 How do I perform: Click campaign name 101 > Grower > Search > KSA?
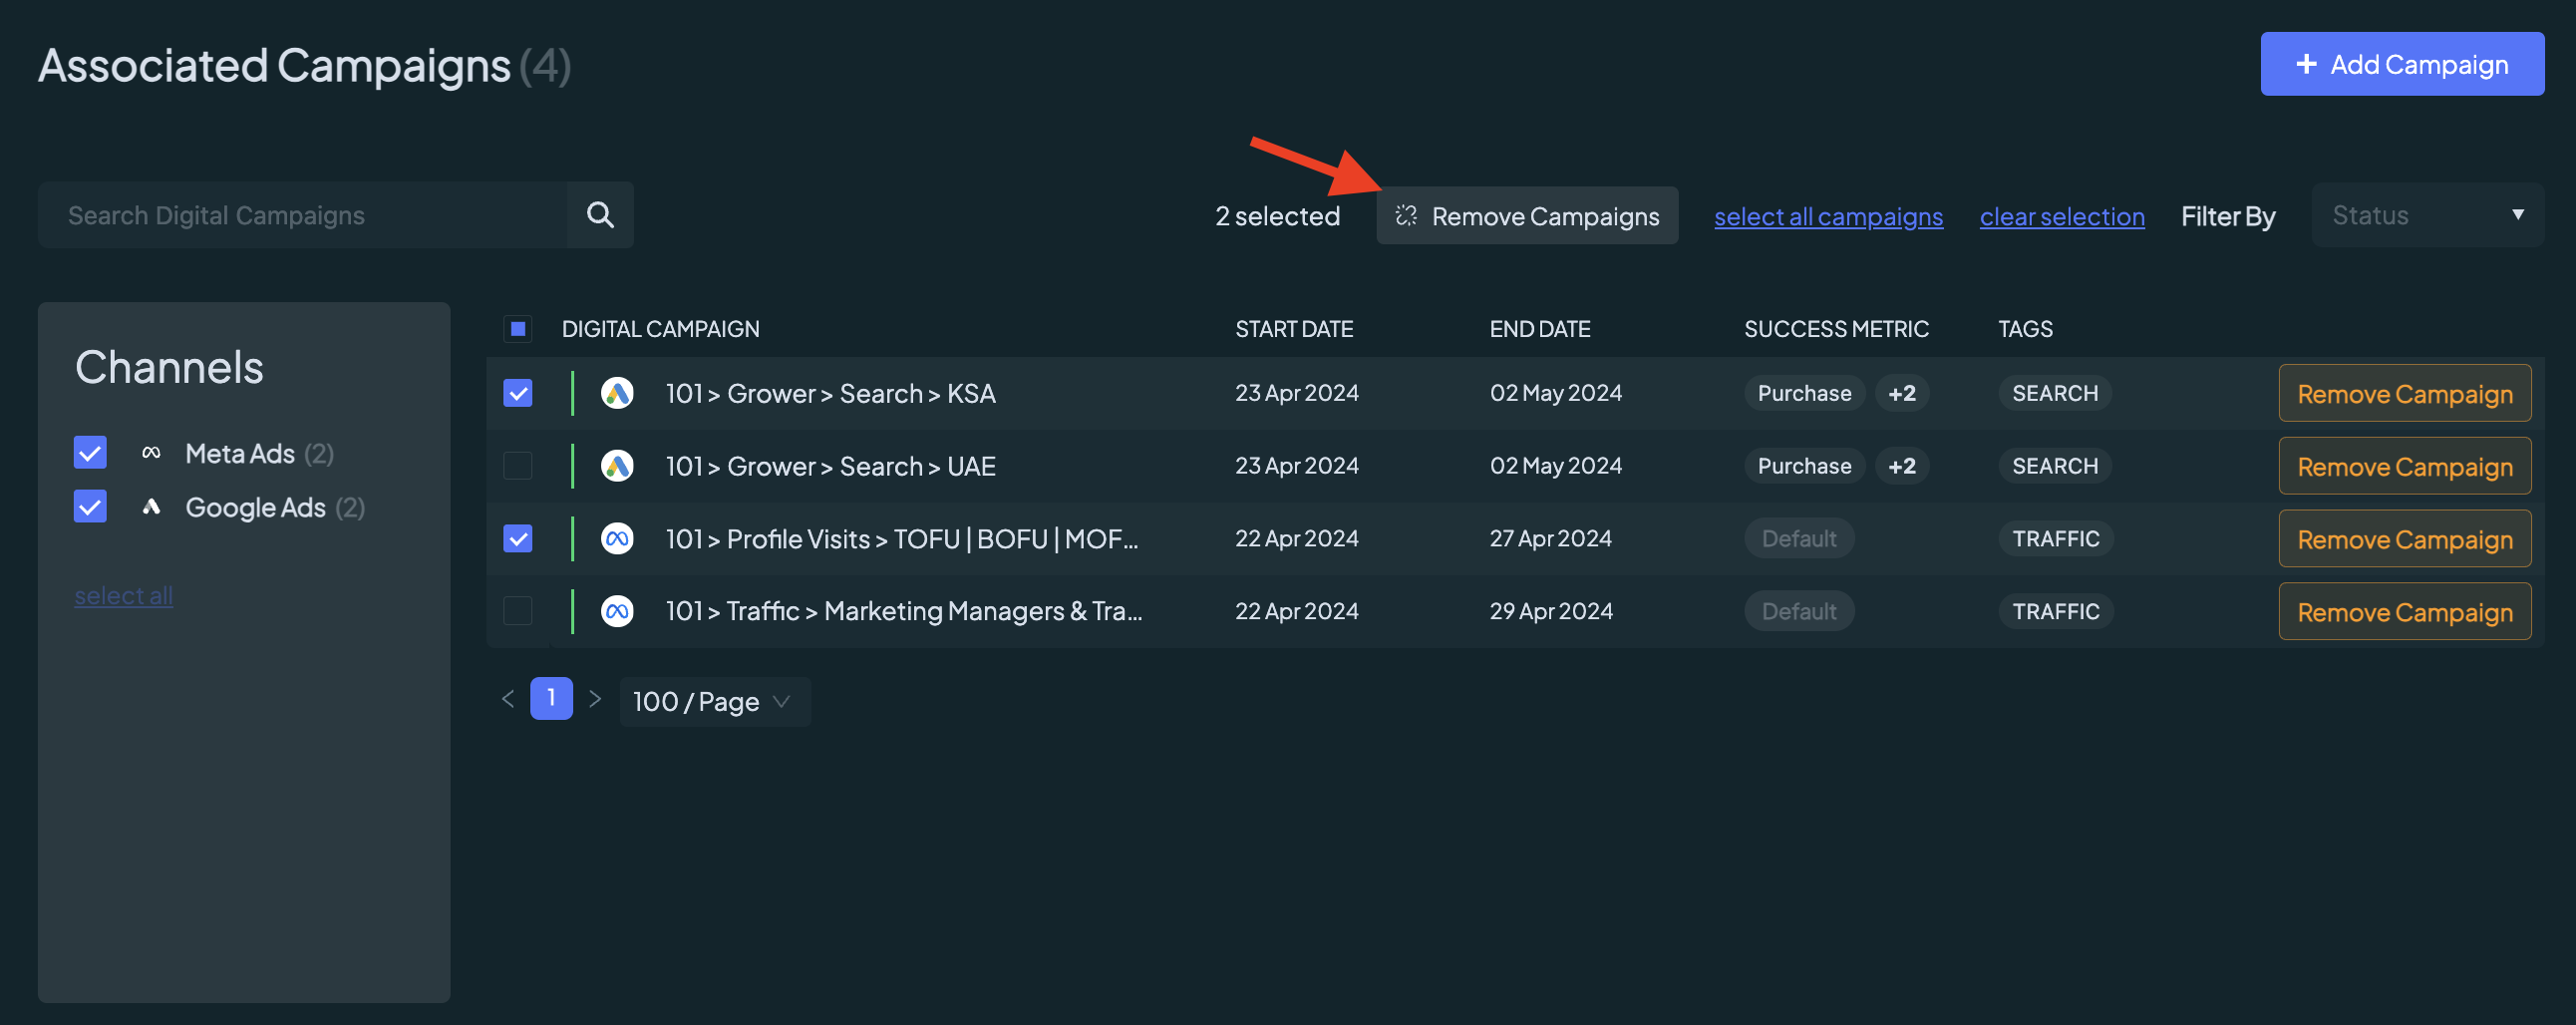[830, 393]
